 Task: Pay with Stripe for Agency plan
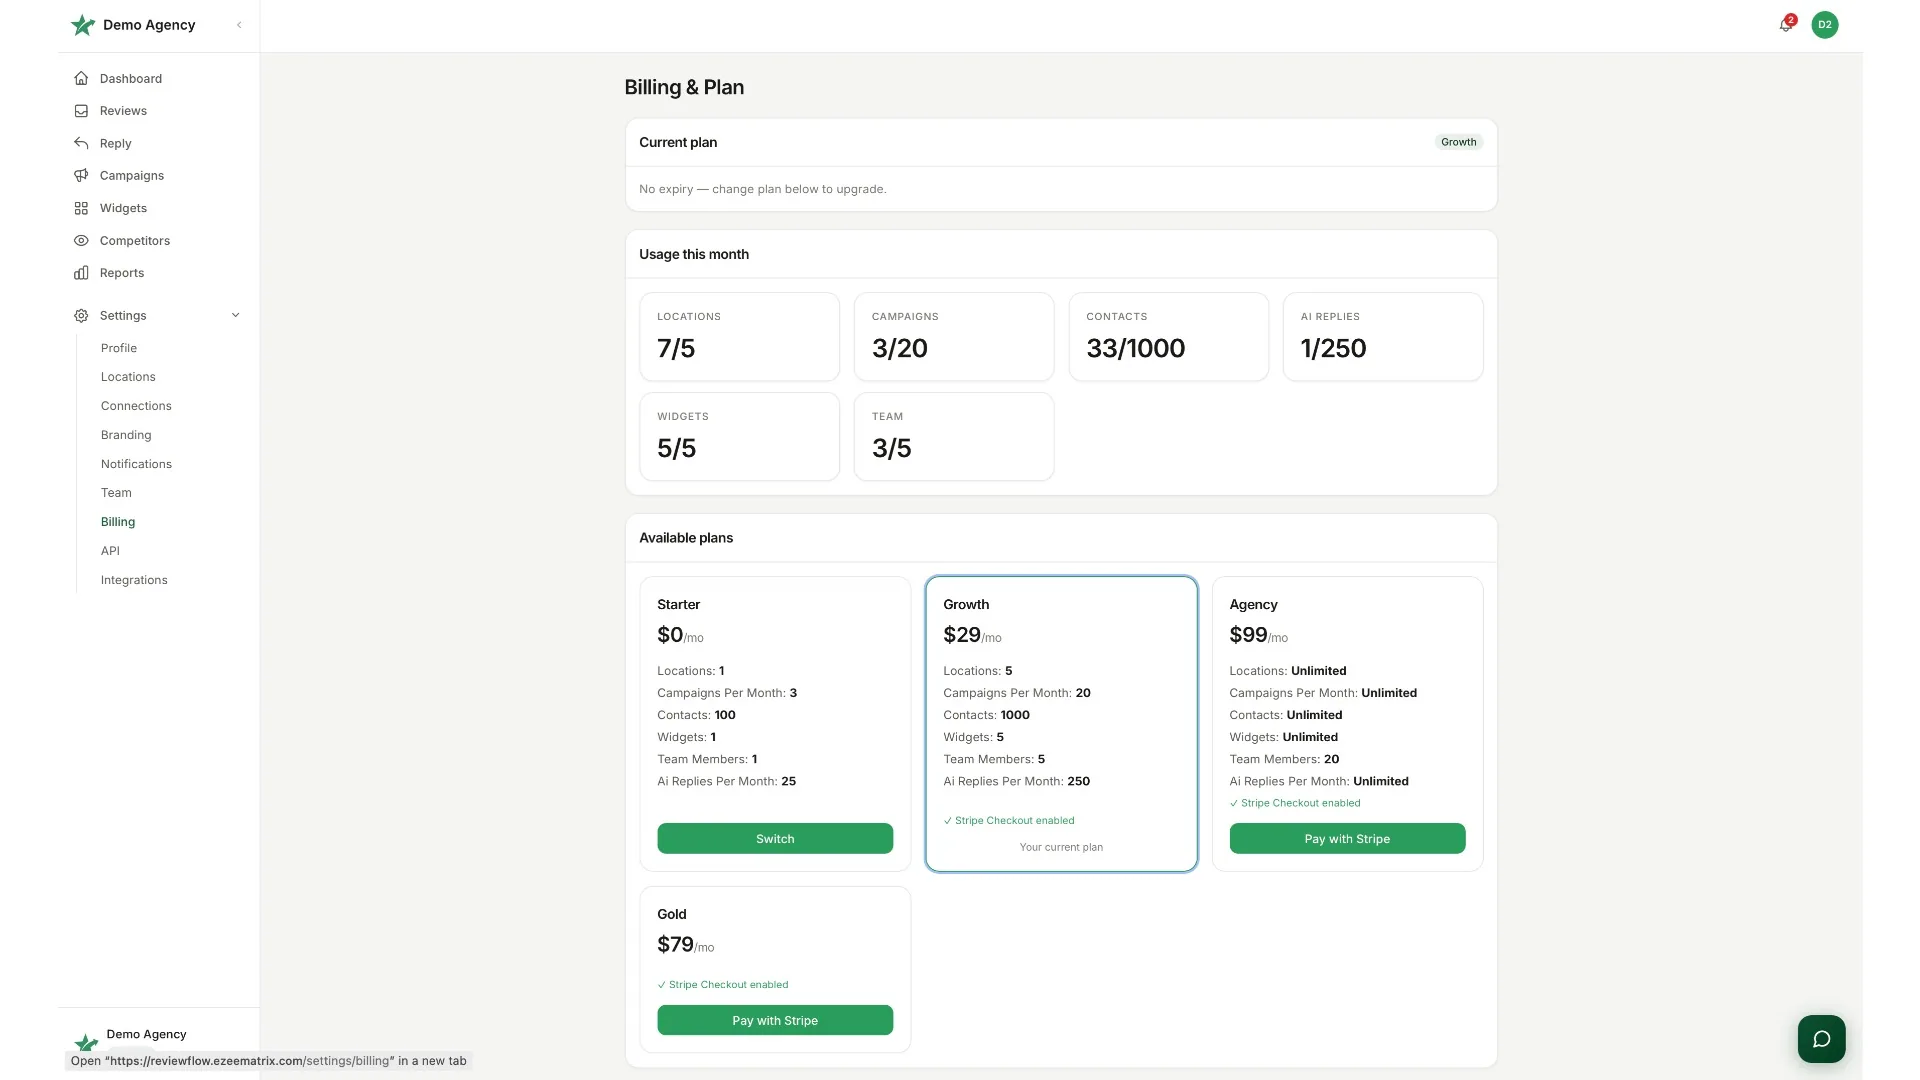click(1347, 839)
